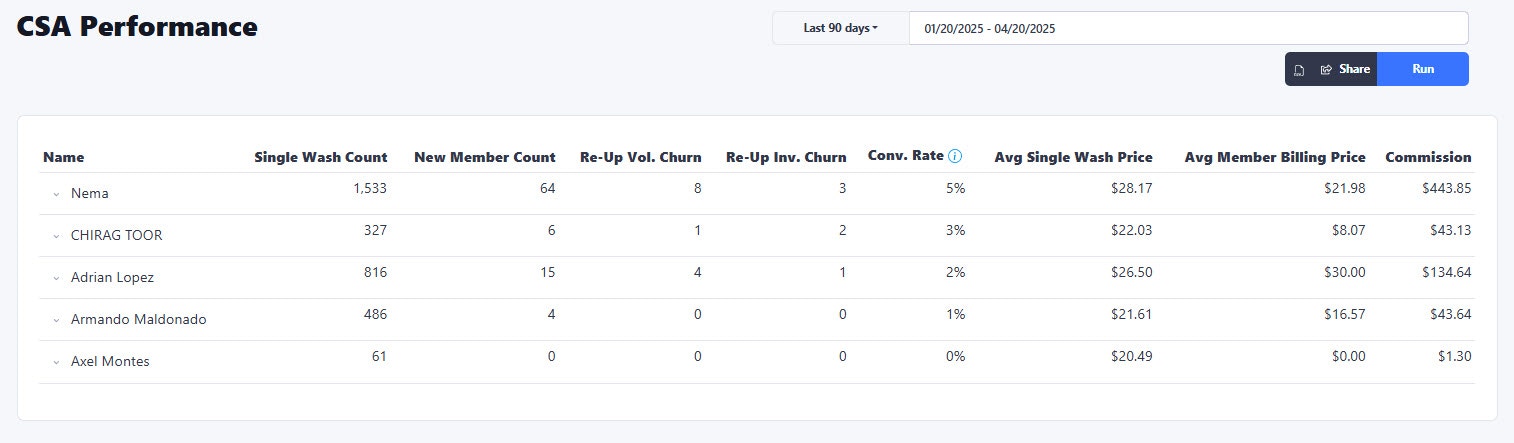
Task: Click the date range input field
Action: point(1188,28)
